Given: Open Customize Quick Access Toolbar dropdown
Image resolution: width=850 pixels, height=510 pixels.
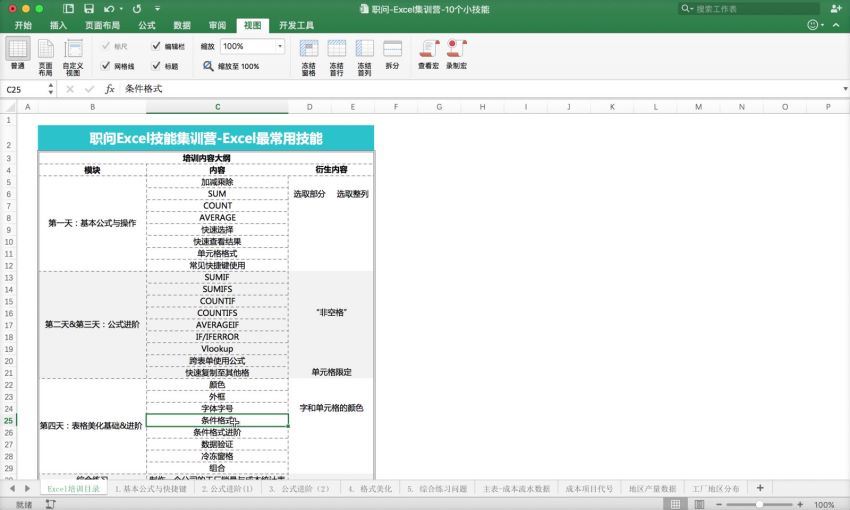Looking at the screenshot, I should (157, 9).
